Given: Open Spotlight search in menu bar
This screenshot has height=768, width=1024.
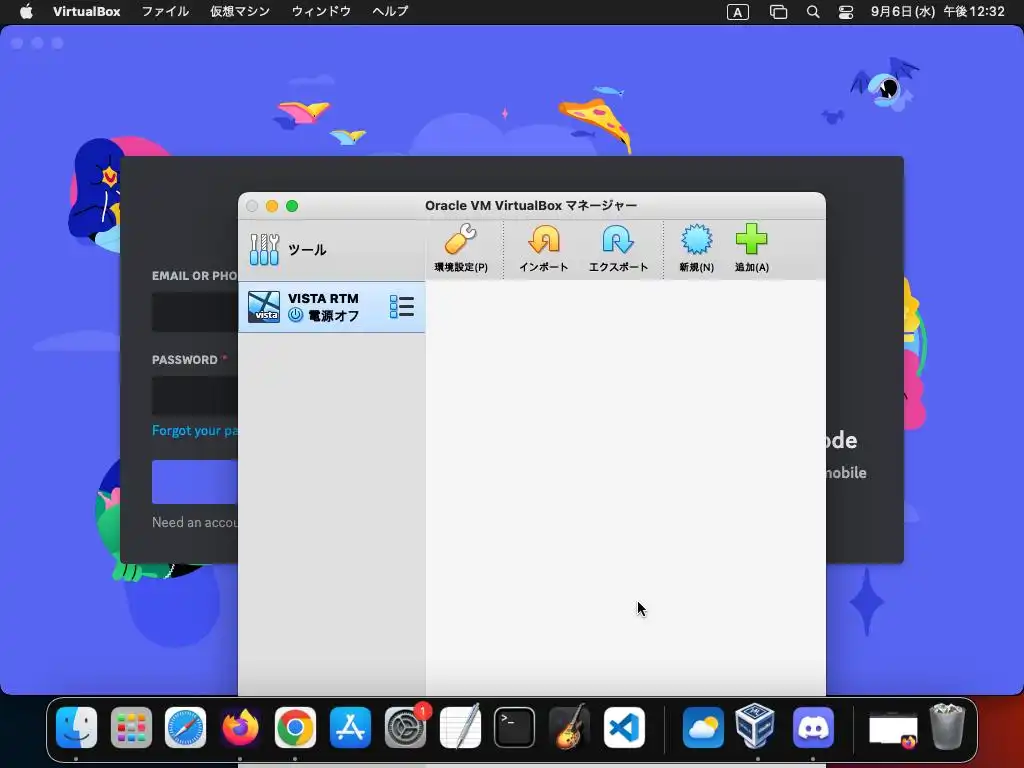Looking at the screenshot, I should click(812, 12).
